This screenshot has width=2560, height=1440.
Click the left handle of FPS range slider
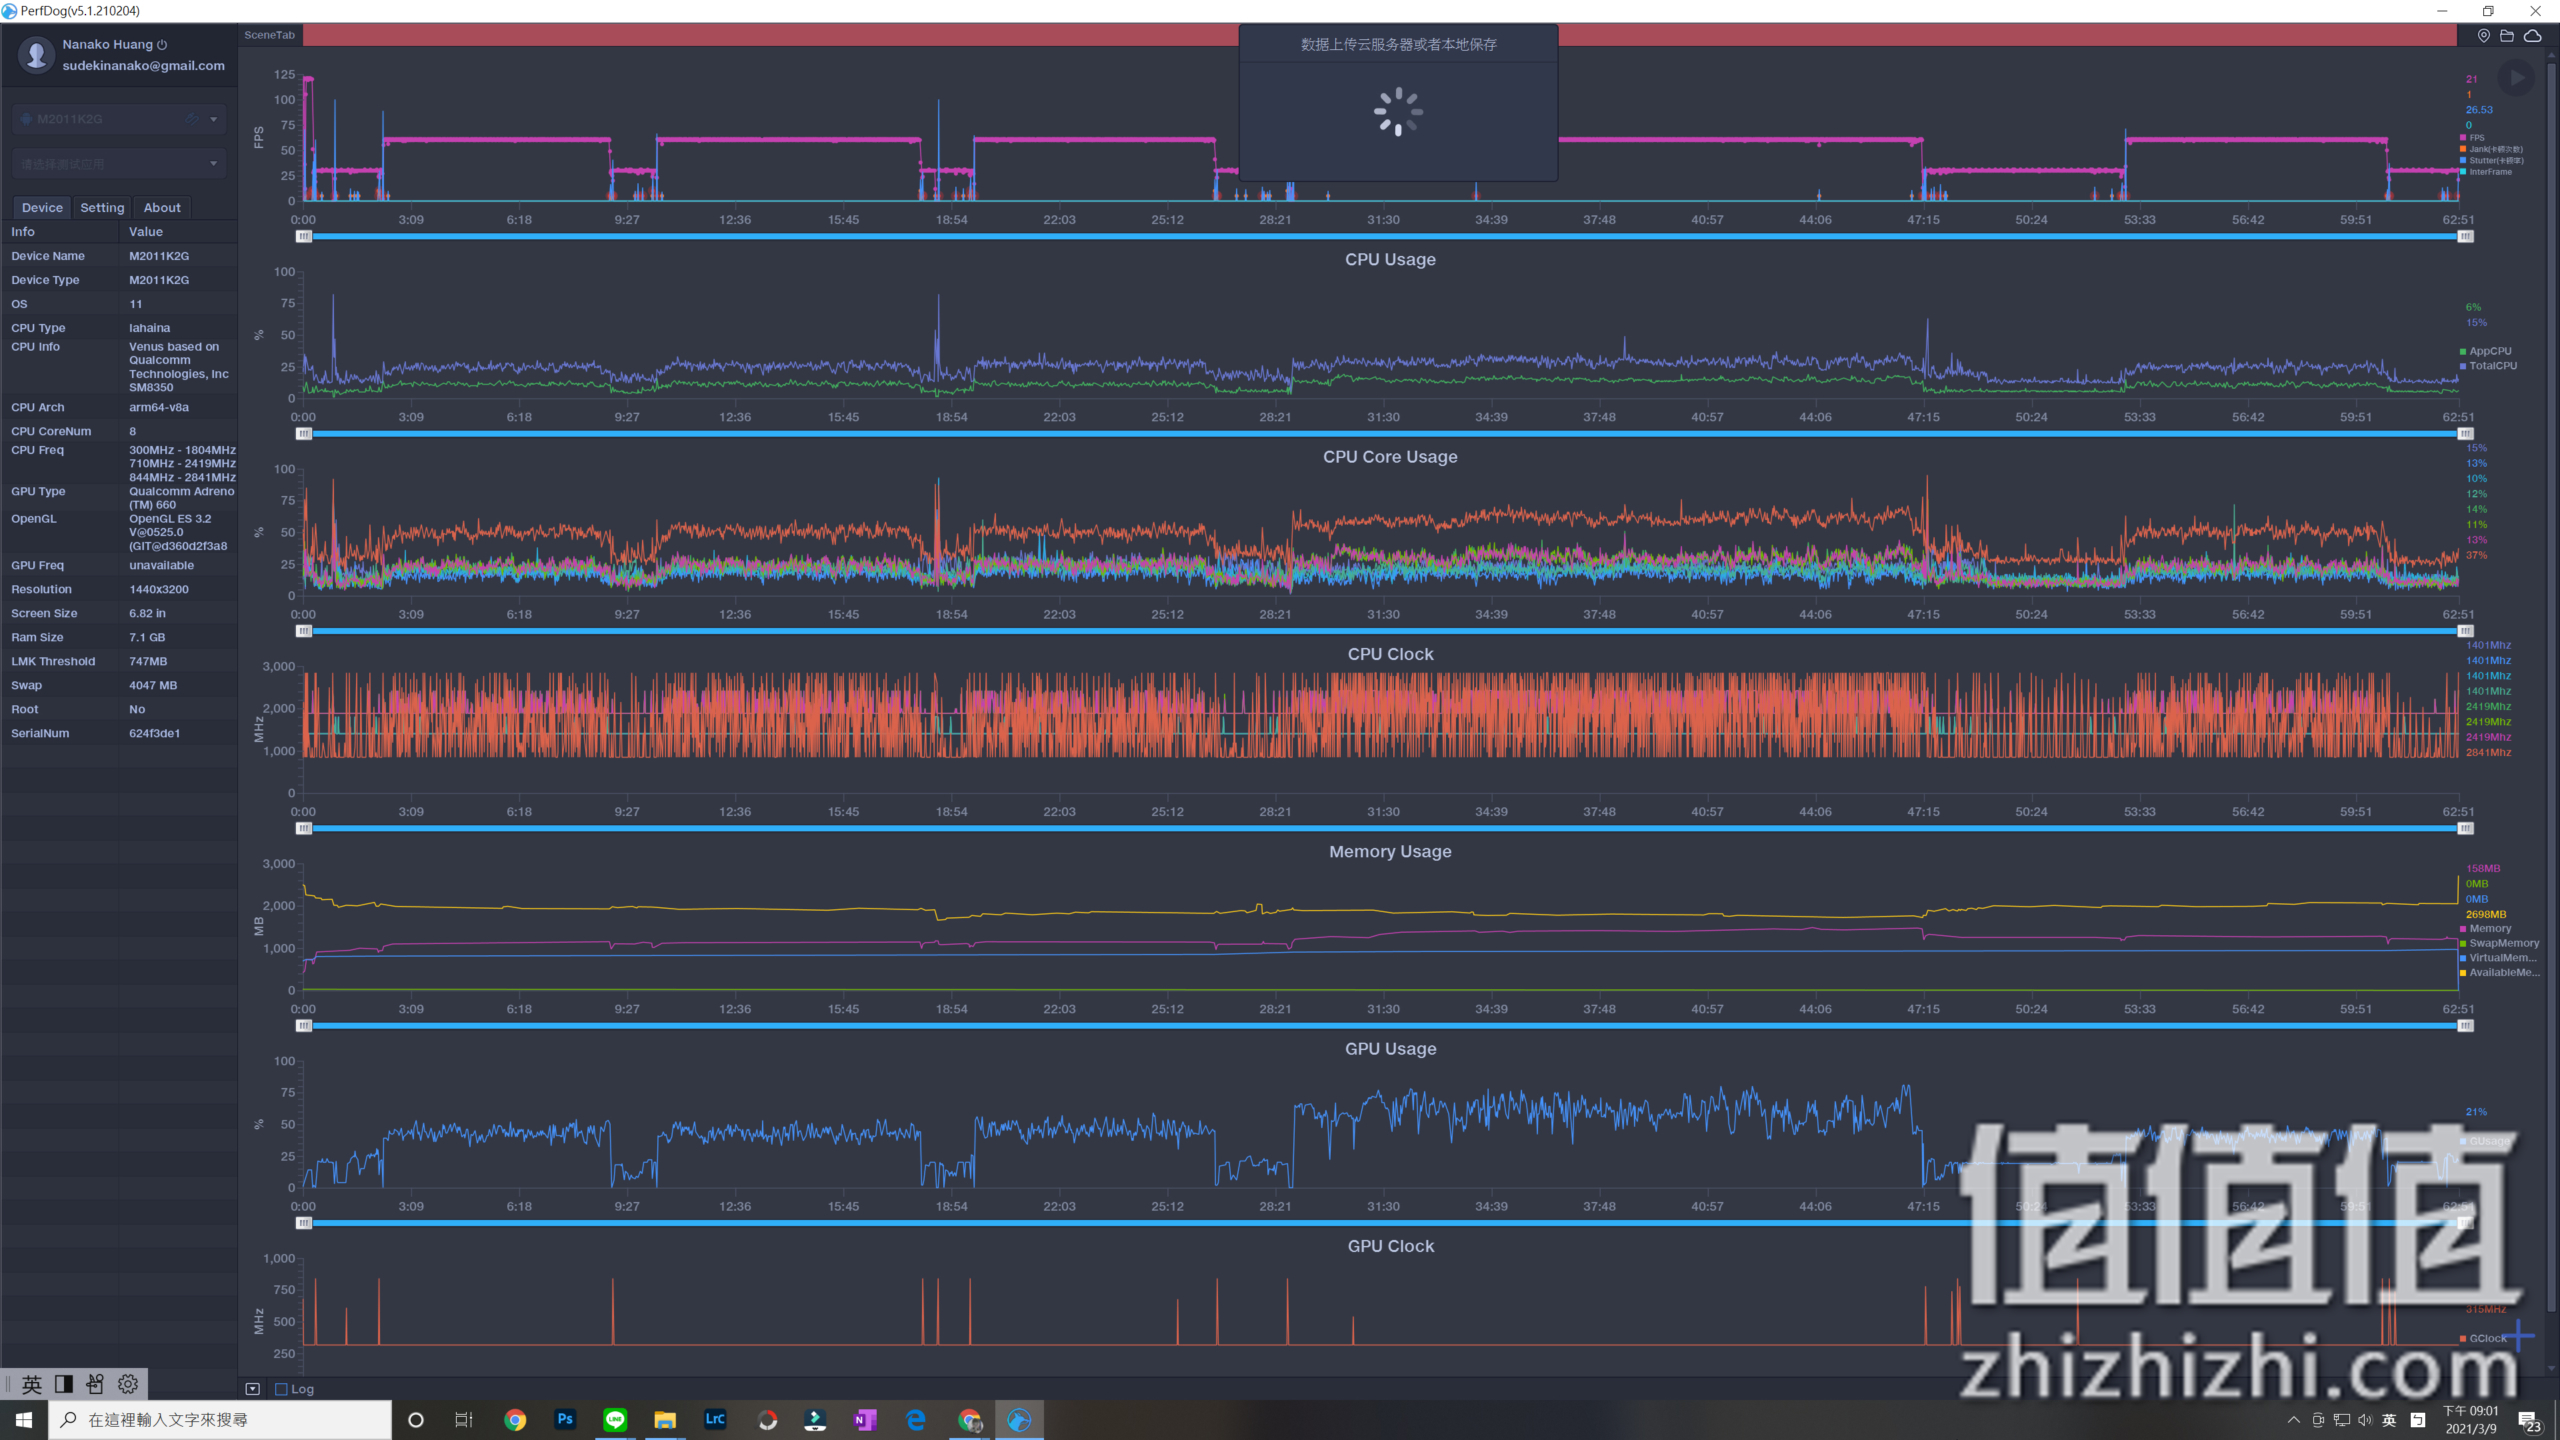coord(304,236)
